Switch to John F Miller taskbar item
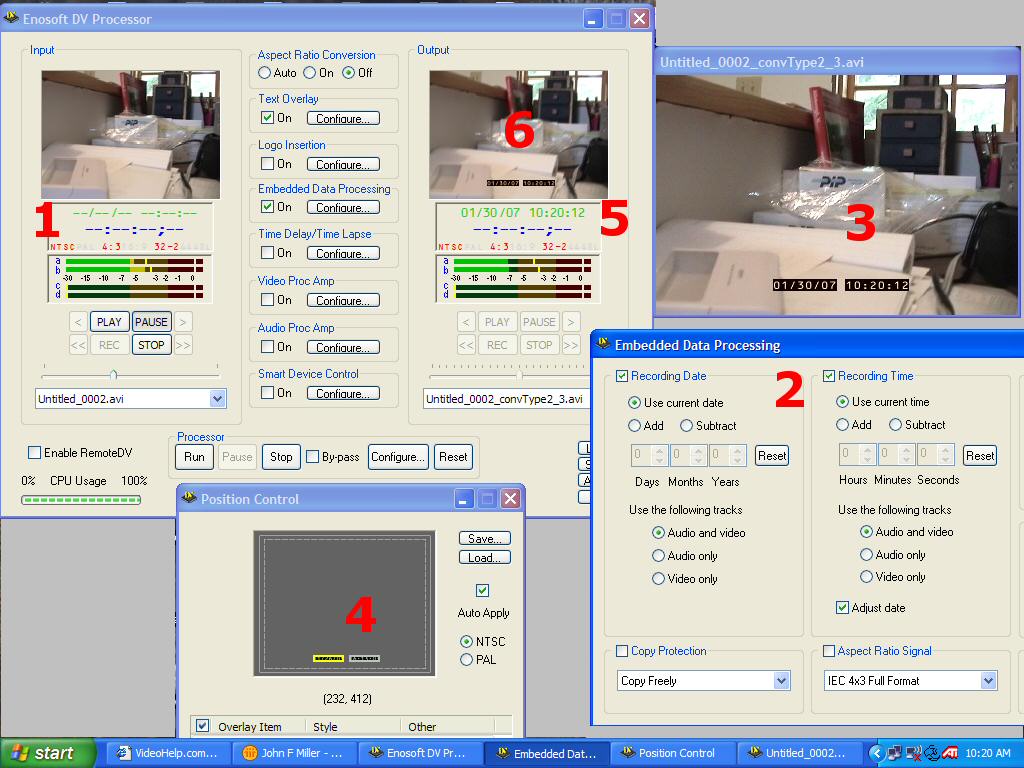1024x768 pixels. (294, 753)
